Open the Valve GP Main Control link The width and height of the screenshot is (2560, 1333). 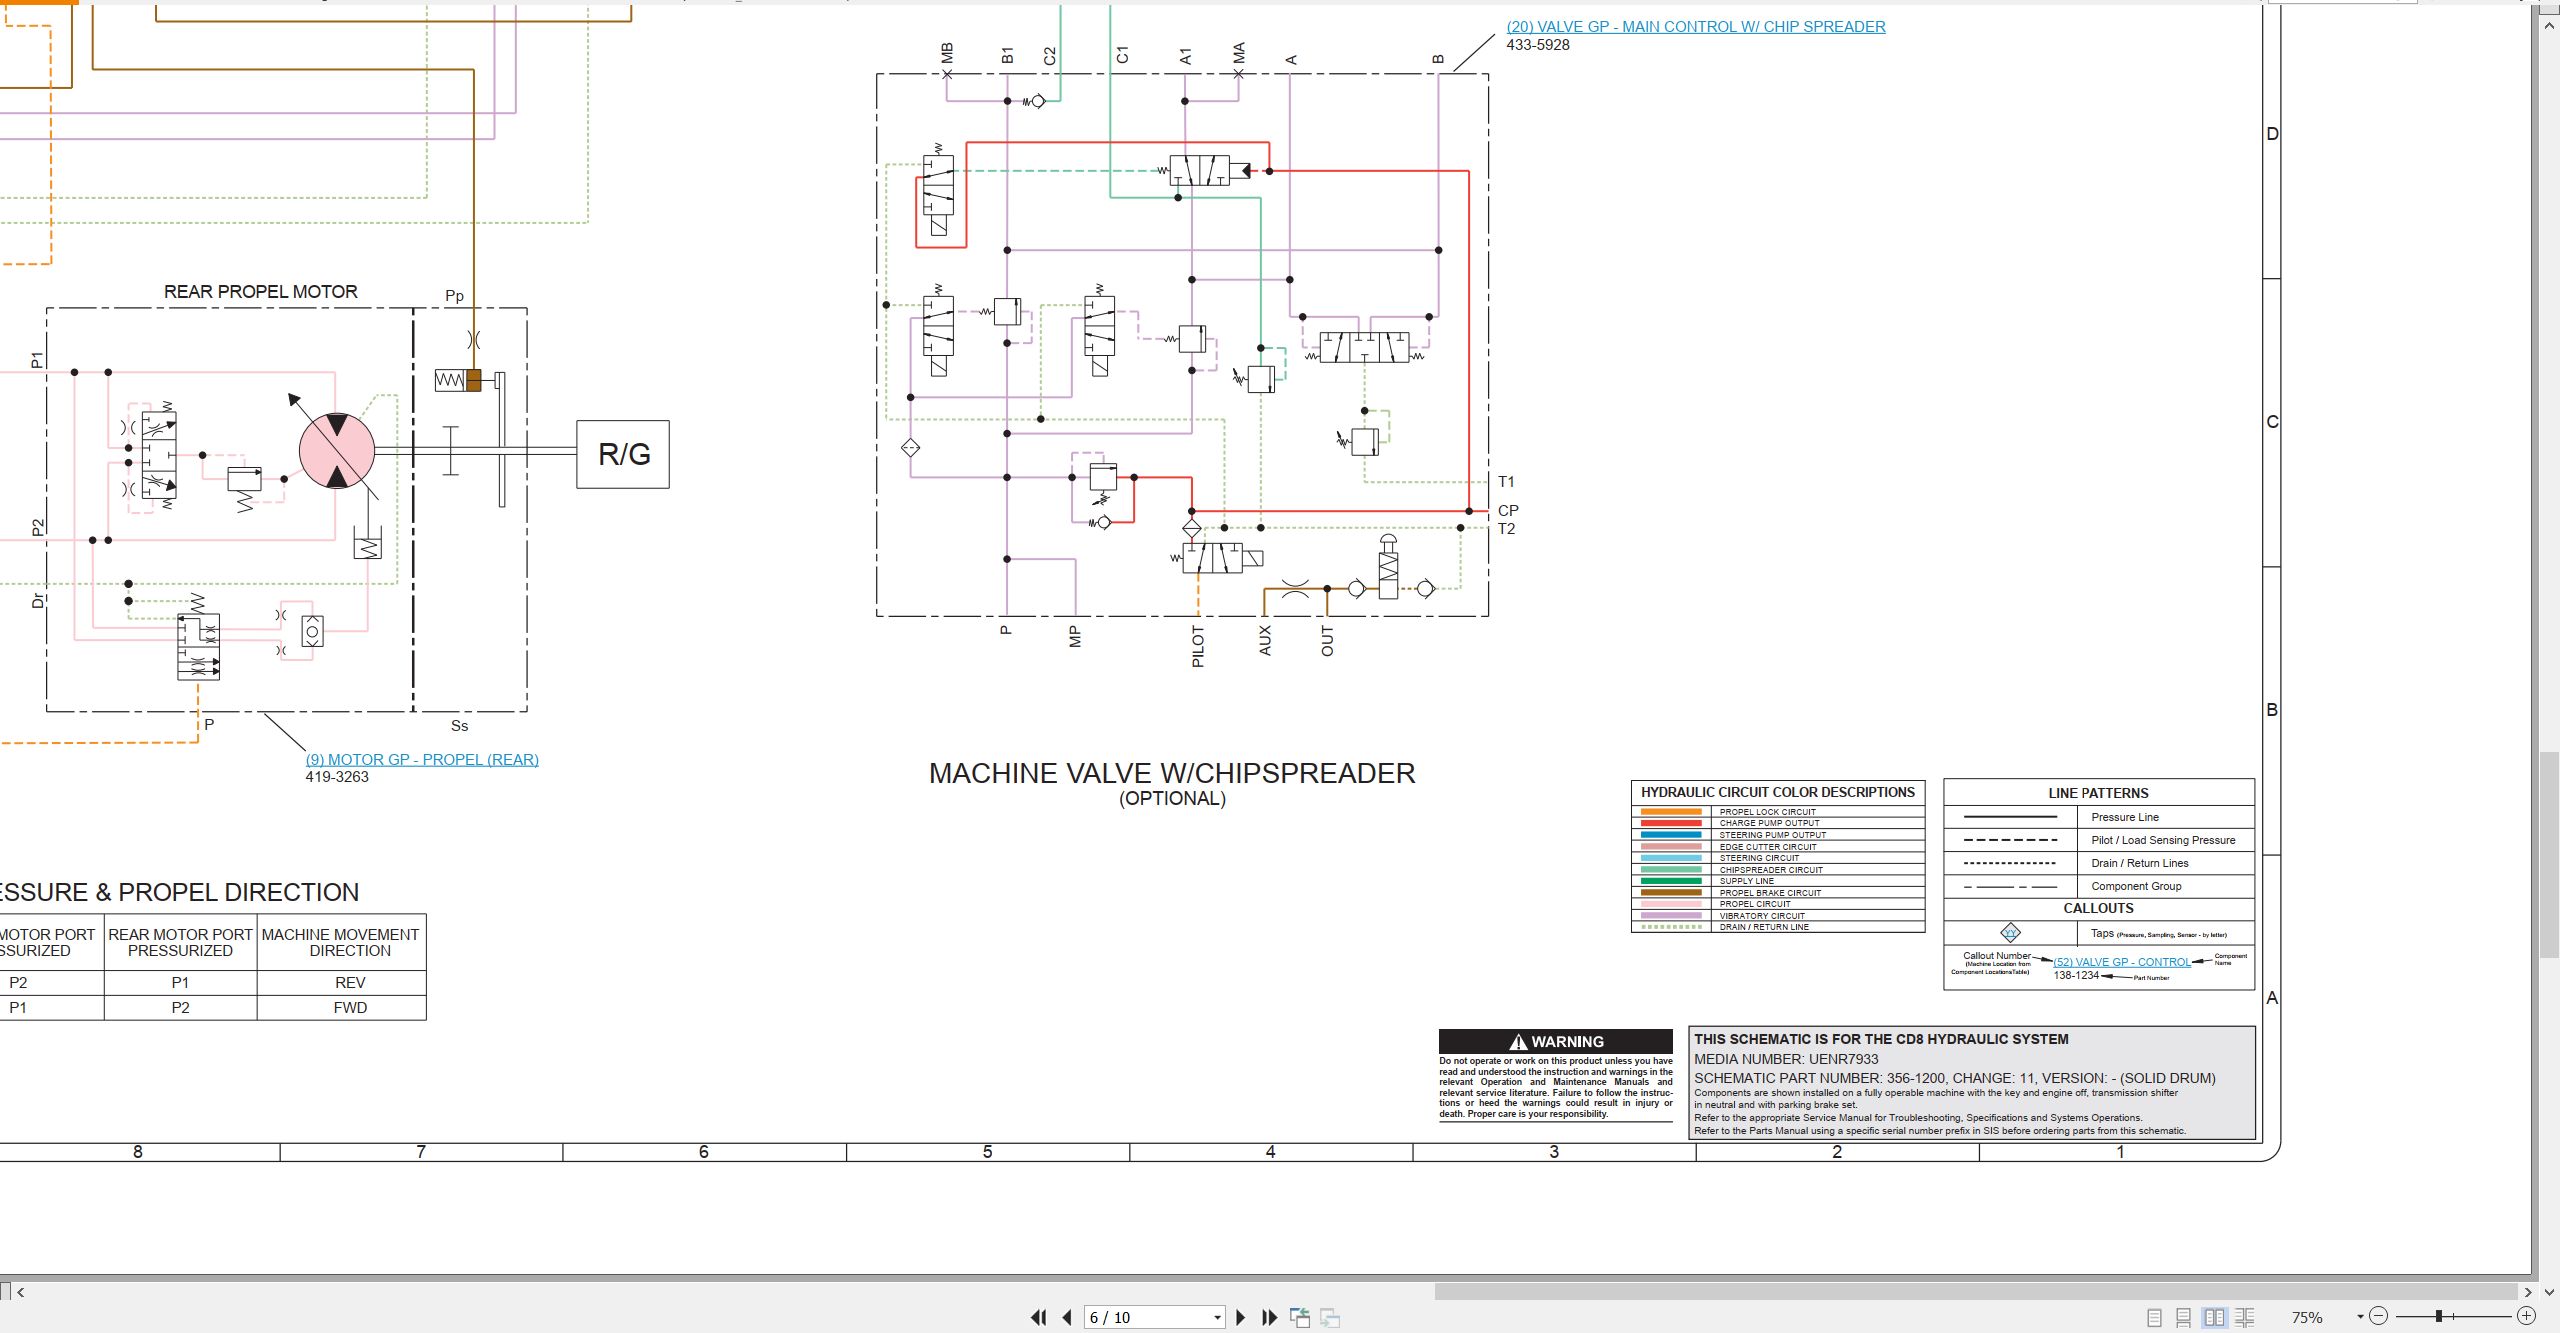click(1696, 27)
